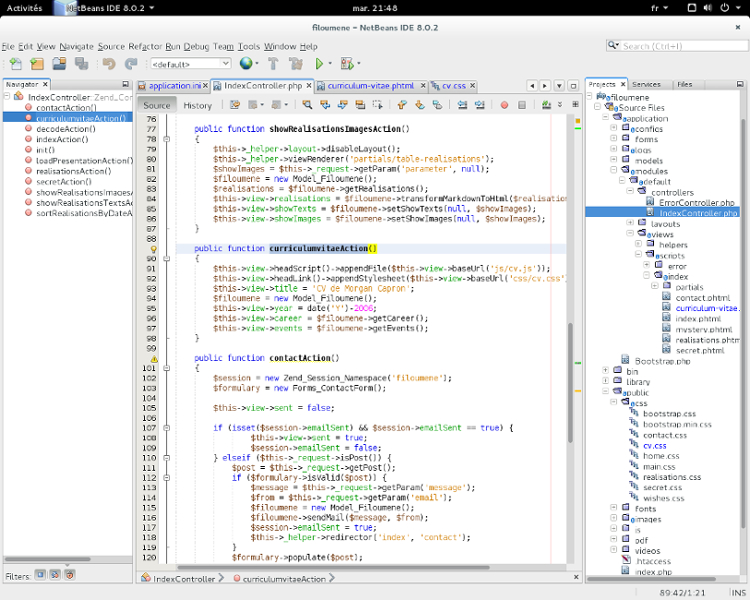The image size is (750, 600).
Task: Select contactAction() in Navigator list
Action: 65,107
